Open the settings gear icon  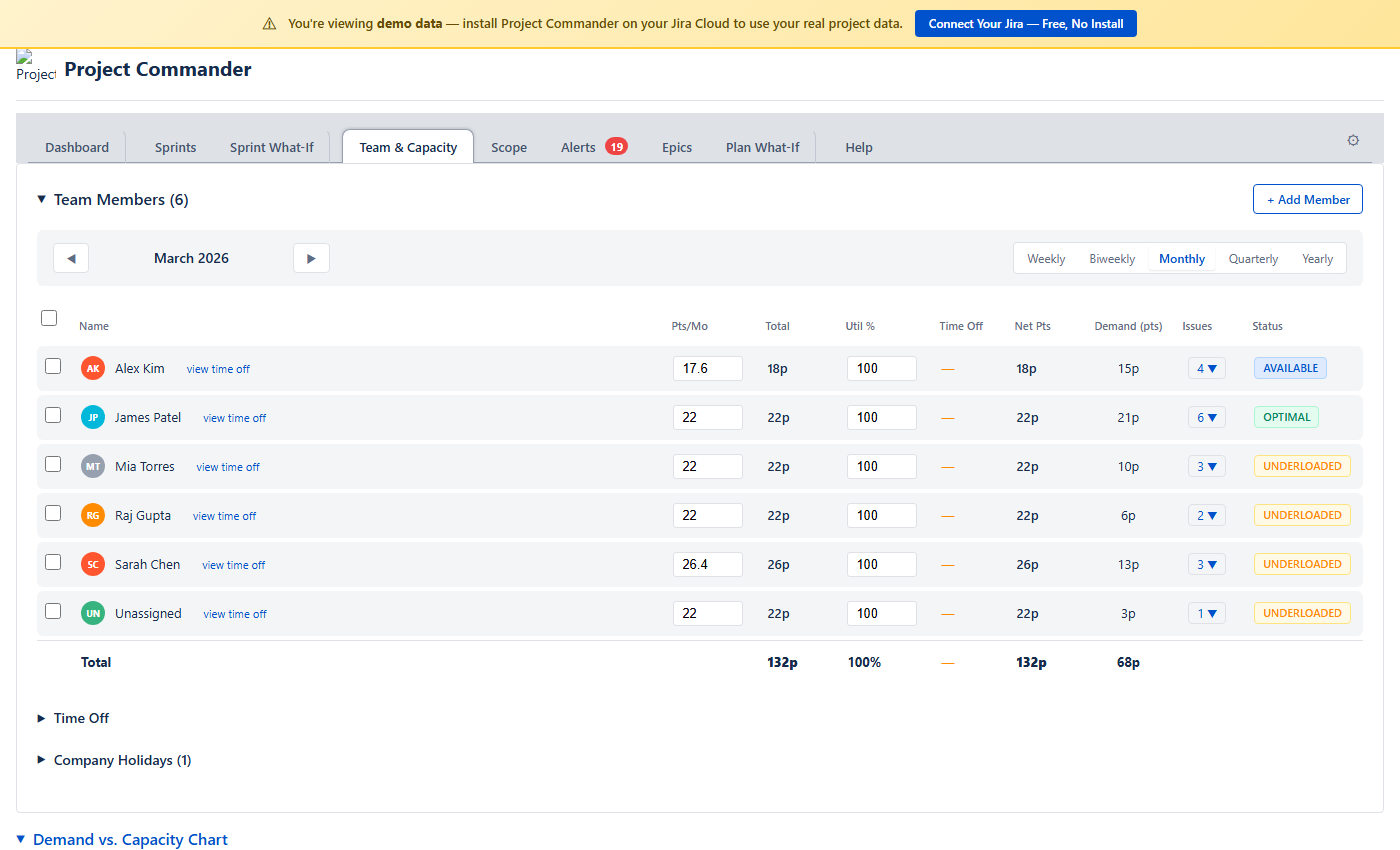(x=1353, y=141)
